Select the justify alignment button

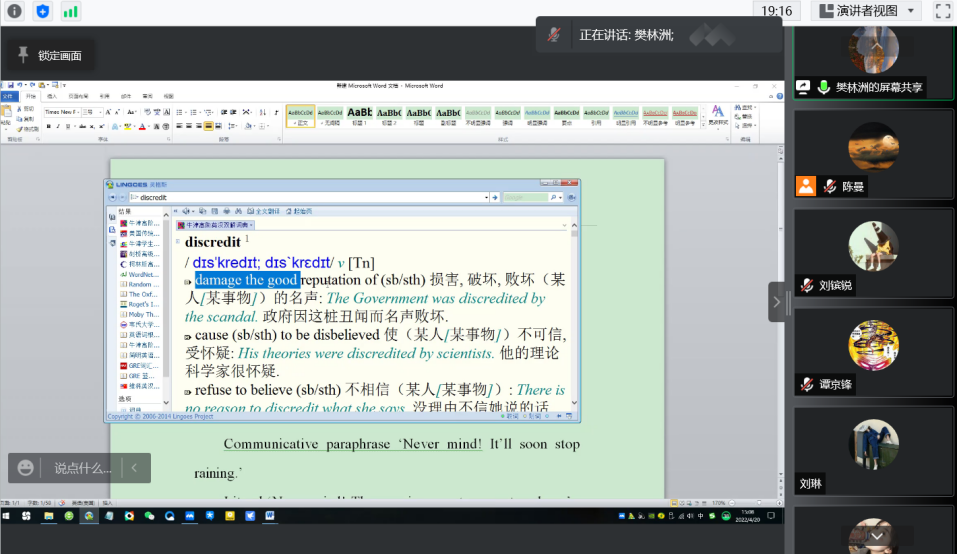click(209, 126)
